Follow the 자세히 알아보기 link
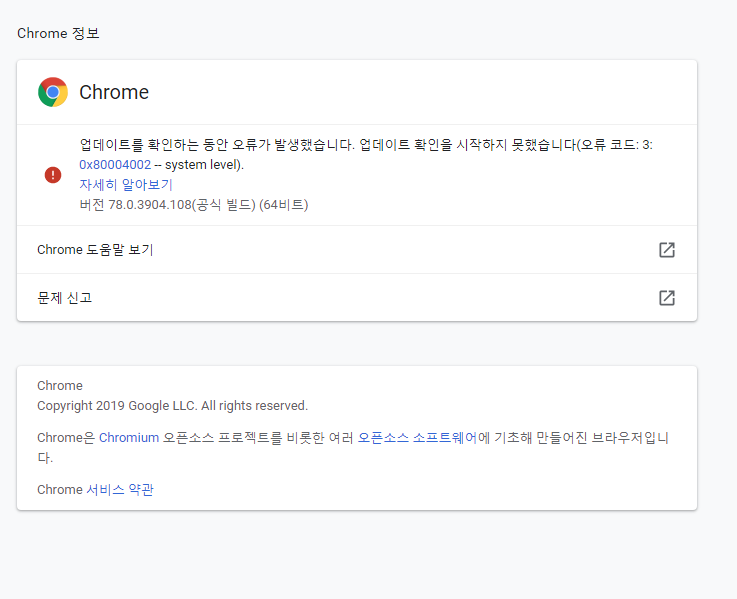This screenshot has height=599, width=737. [126, 184]
